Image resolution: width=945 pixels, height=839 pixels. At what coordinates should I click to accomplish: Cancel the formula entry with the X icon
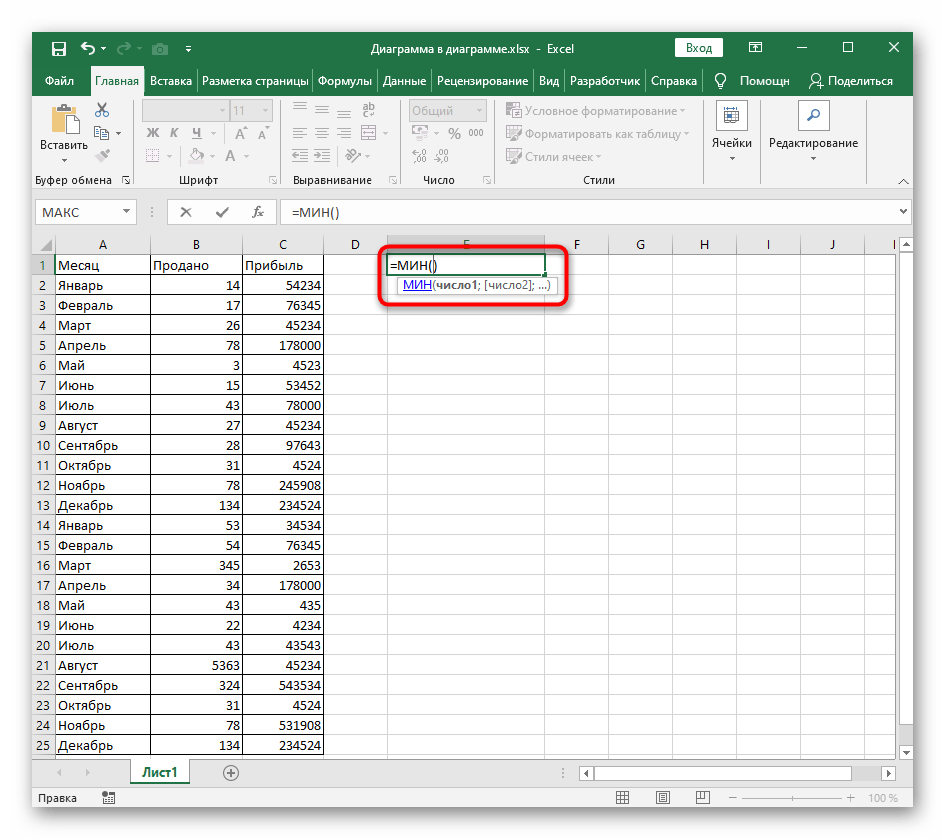(x=186, y=212)
